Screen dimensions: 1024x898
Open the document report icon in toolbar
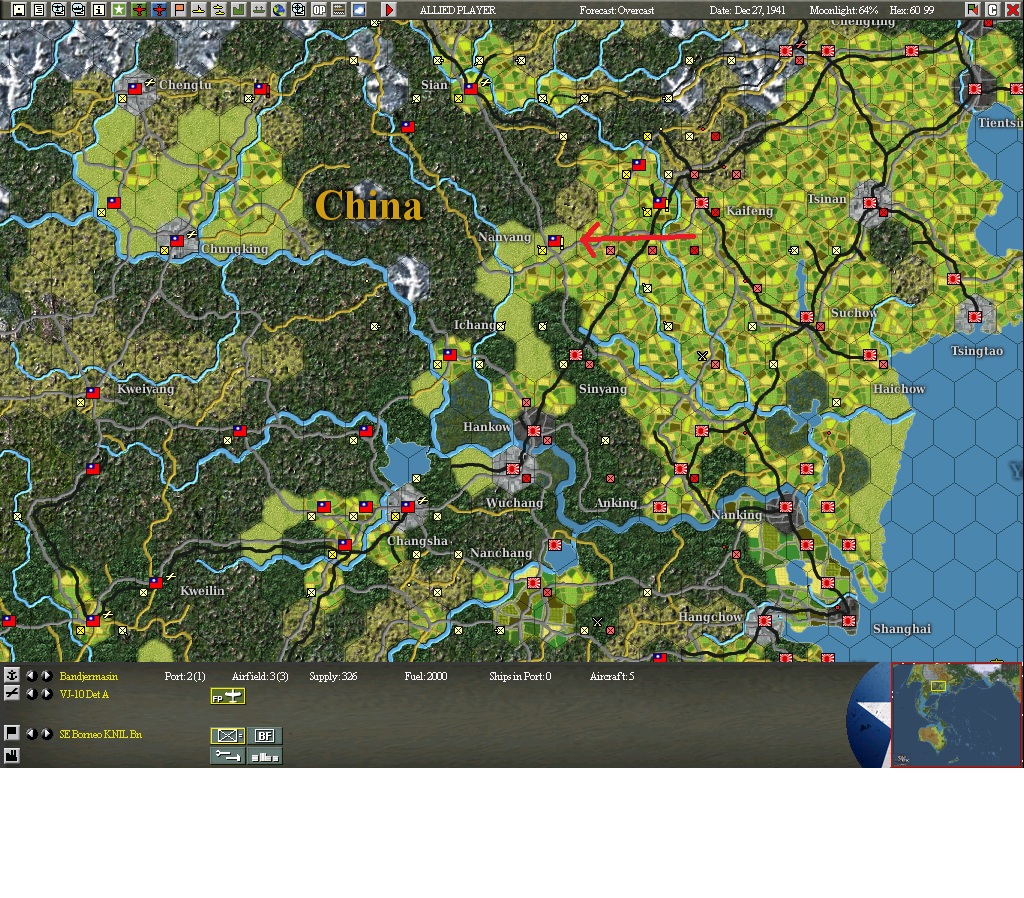(39, 10)
